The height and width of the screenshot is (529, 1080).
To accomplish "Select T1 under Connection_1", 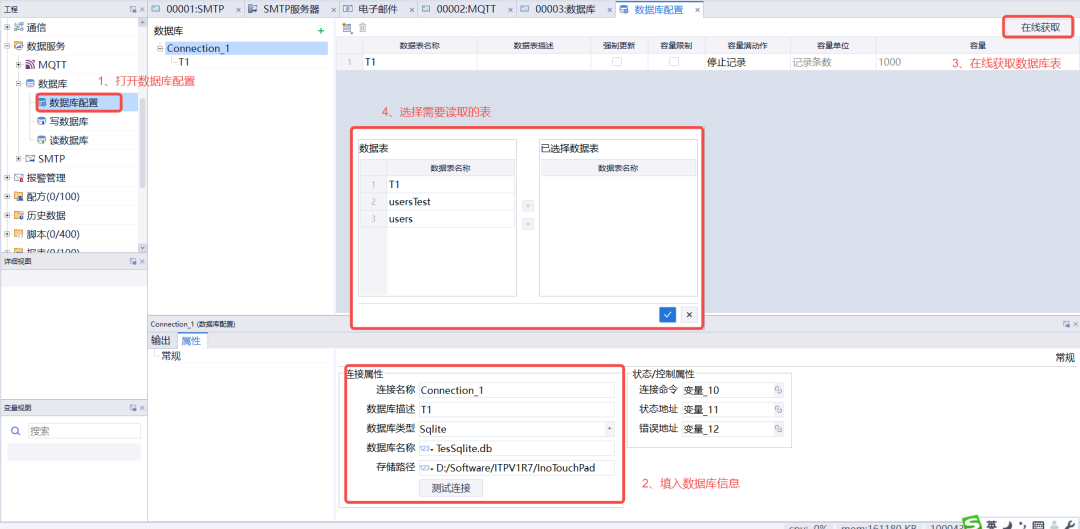I will coord(184,61).
